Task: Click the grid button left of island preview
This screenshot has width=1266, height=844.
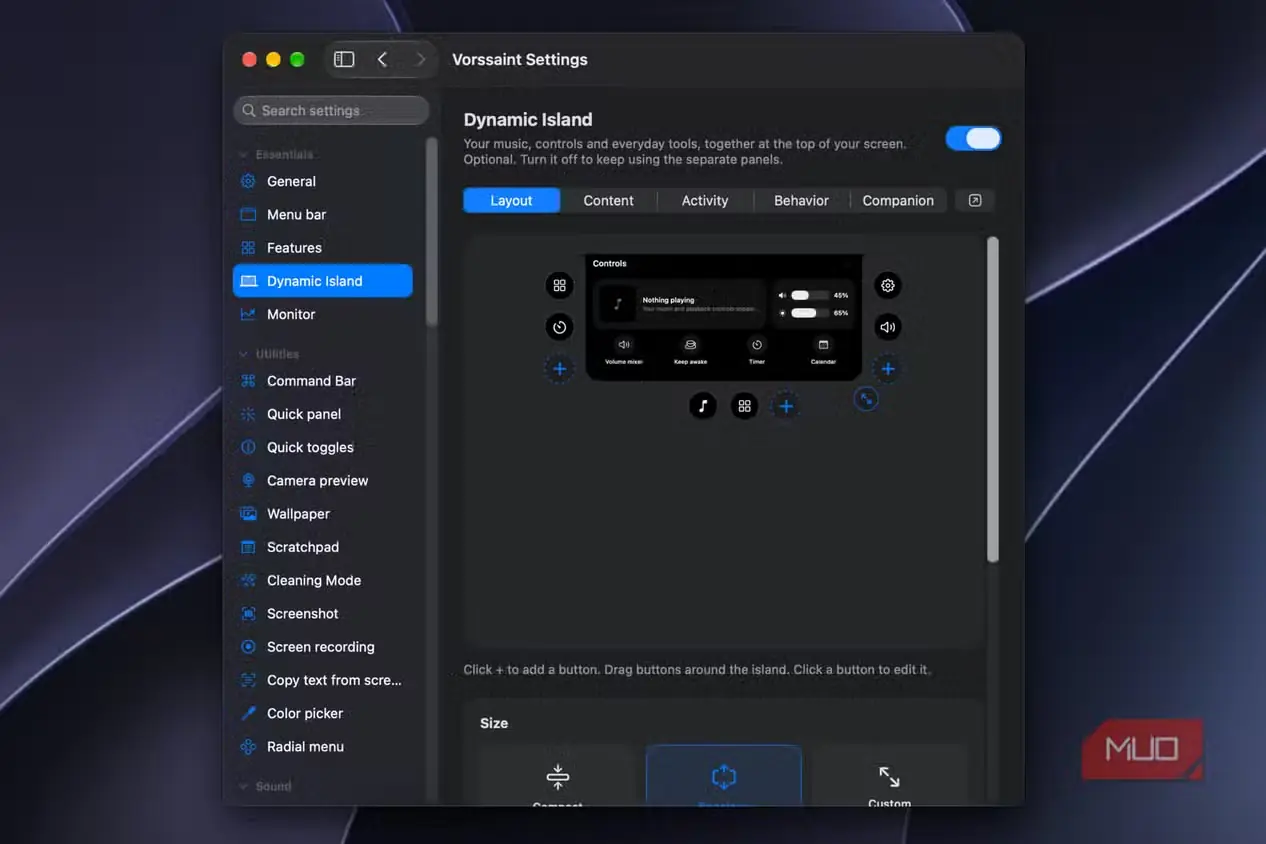Action: [560, 286]
